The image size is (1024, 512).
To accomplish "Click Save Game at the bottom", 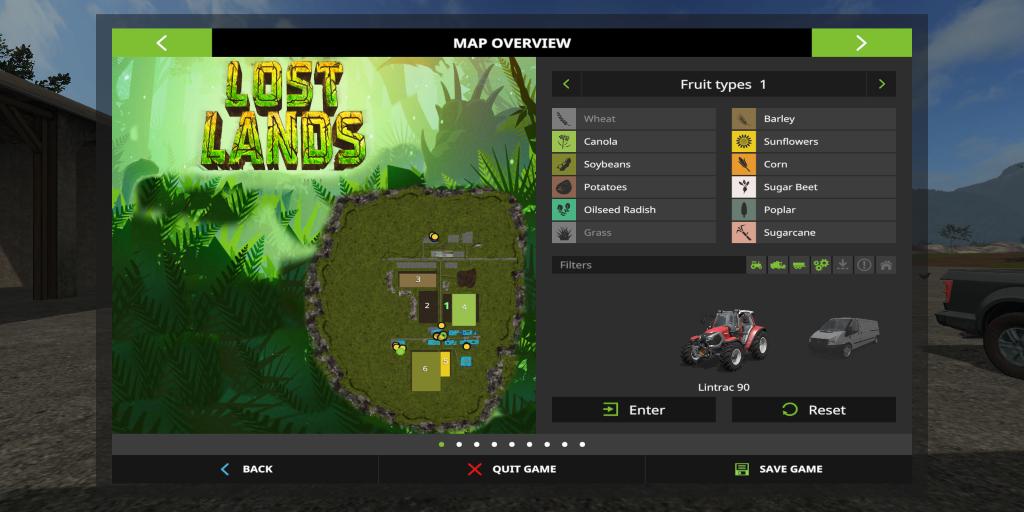I will (778, 469).
